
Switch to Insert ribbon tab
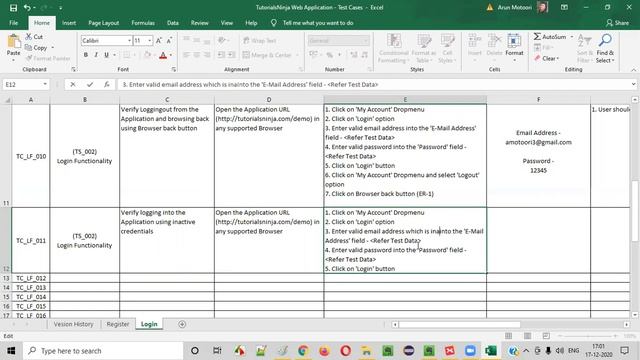[69, 23]
